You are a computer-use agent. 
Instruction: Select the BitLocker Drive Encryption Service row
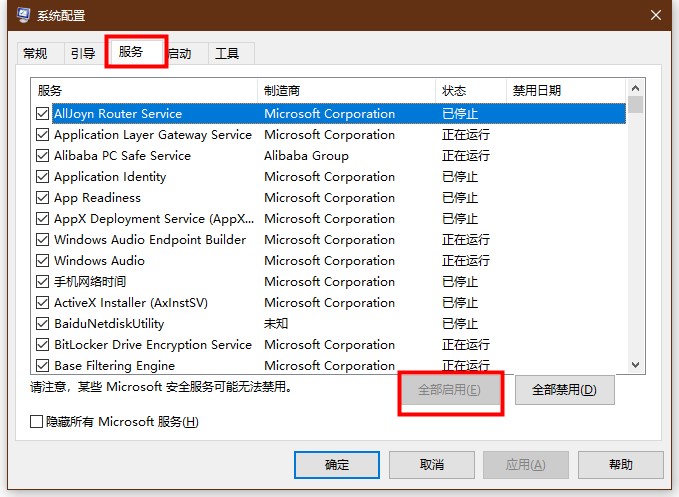(152, 345)
